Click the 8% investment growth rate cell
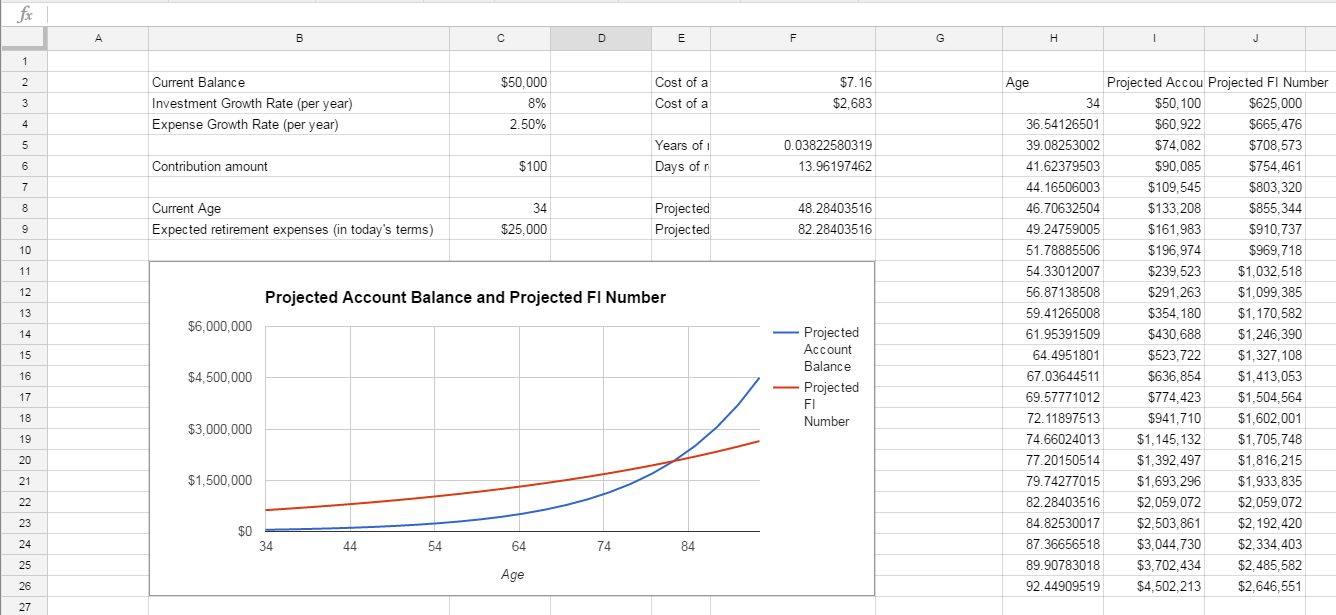The height and width of the screenshot is (615, 1336). [500, 103]
